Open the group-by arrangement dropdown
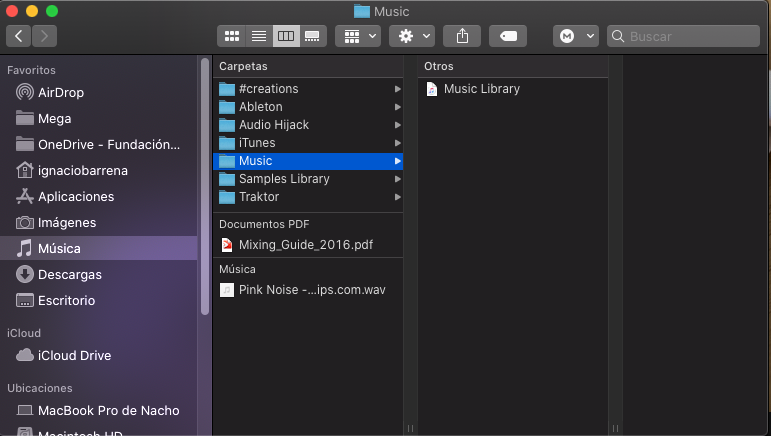This screenshot has width=771, height=436. click(x=358, y=36)
